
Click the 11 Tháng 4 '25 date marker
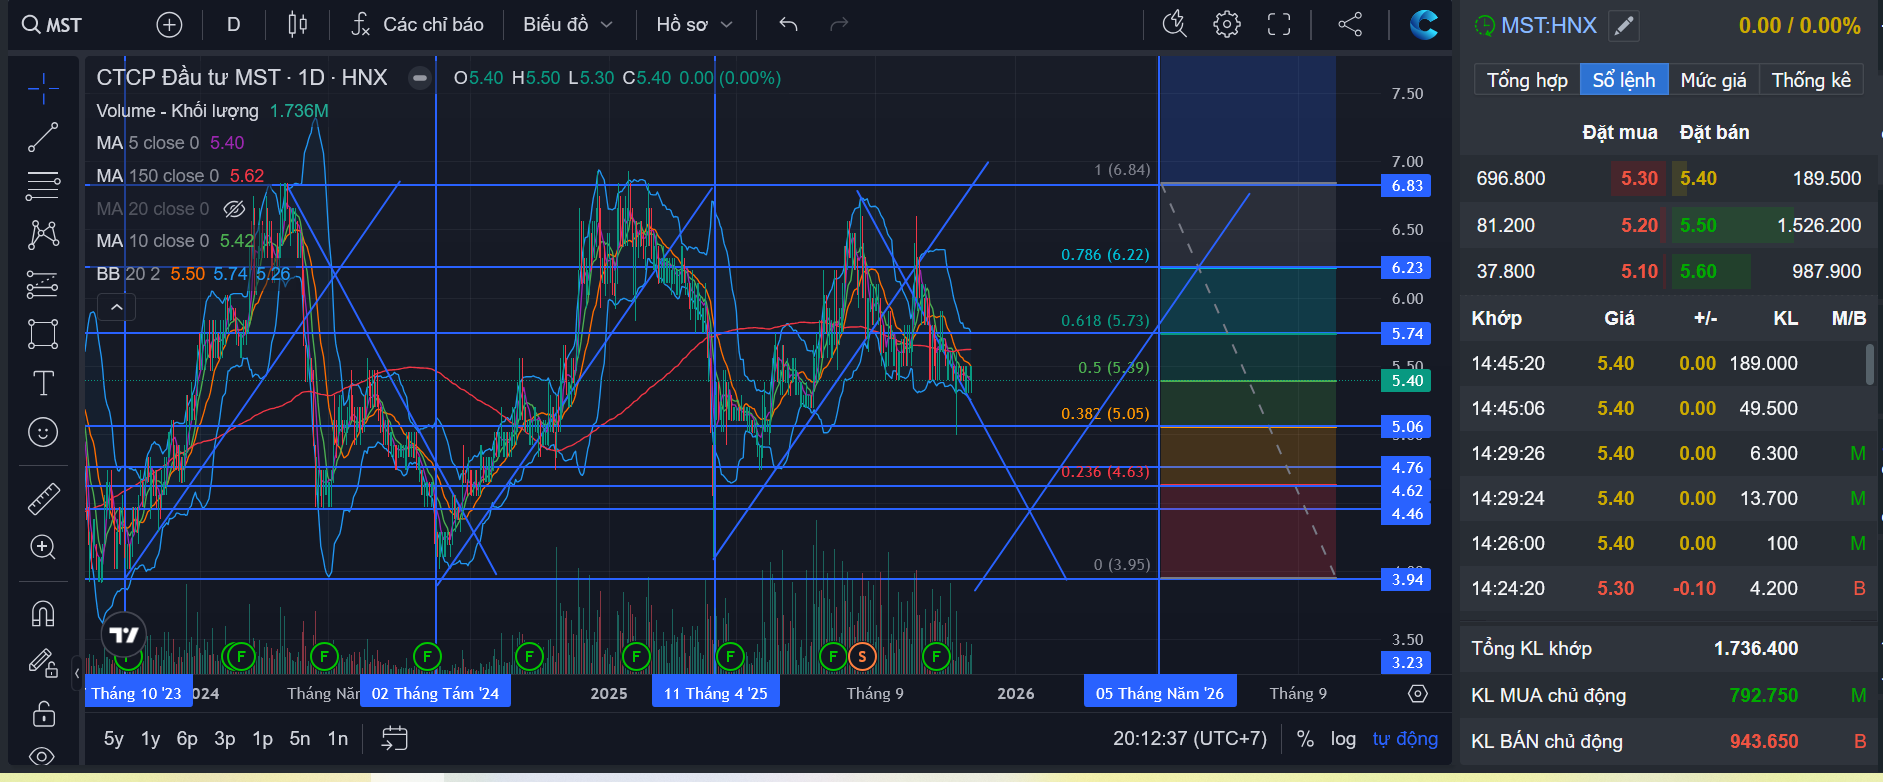pos(716,693)
